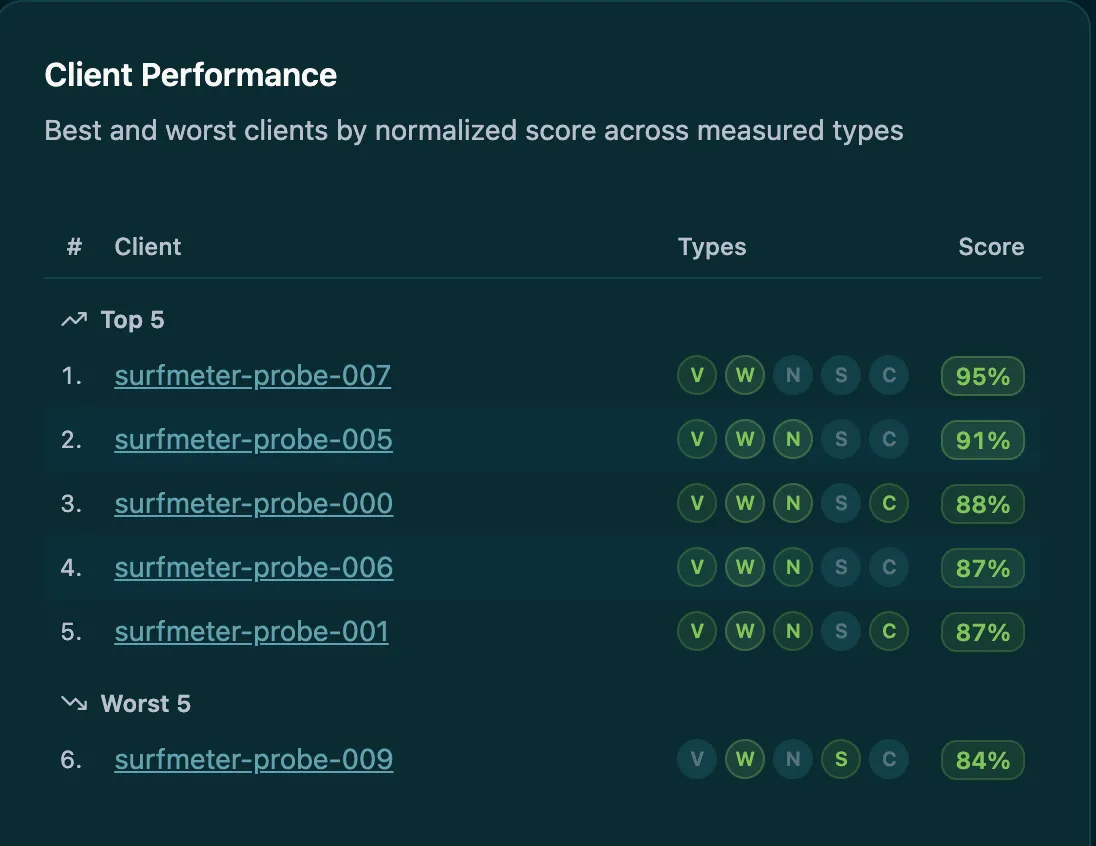1096x846 pixels.
Task: Open the surfmeter-probe-009 client link
Action: [254, 759]
